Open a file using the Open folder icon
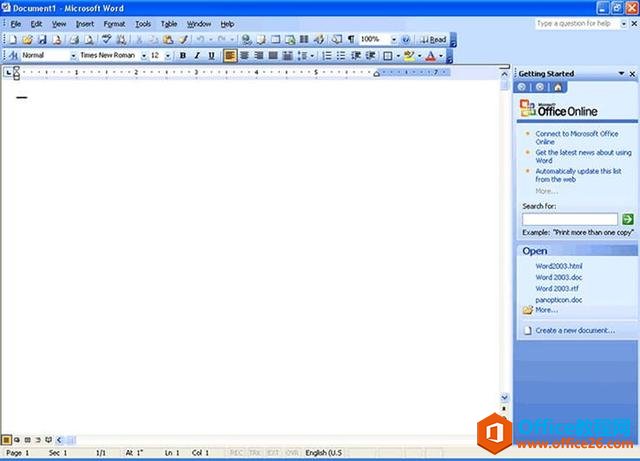This screenshot has width=640, height=461. (x=27, y=40)
